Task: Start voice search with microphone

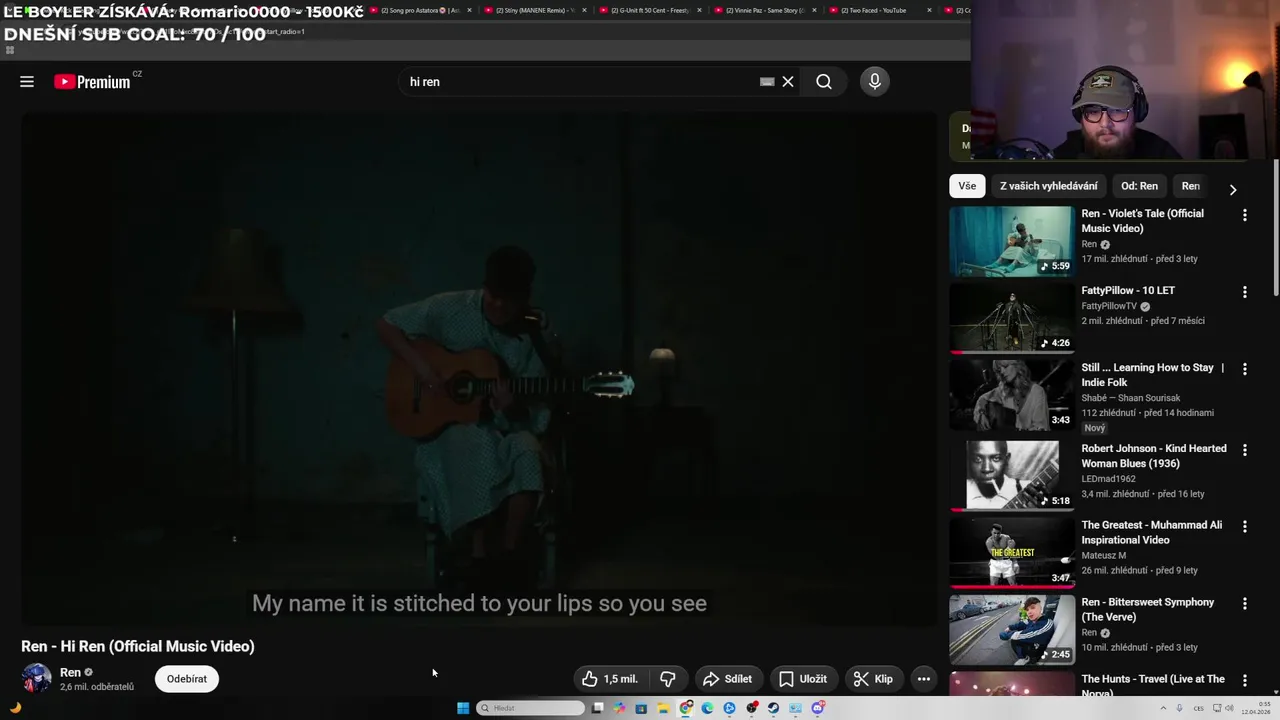Action: point(875,82)
